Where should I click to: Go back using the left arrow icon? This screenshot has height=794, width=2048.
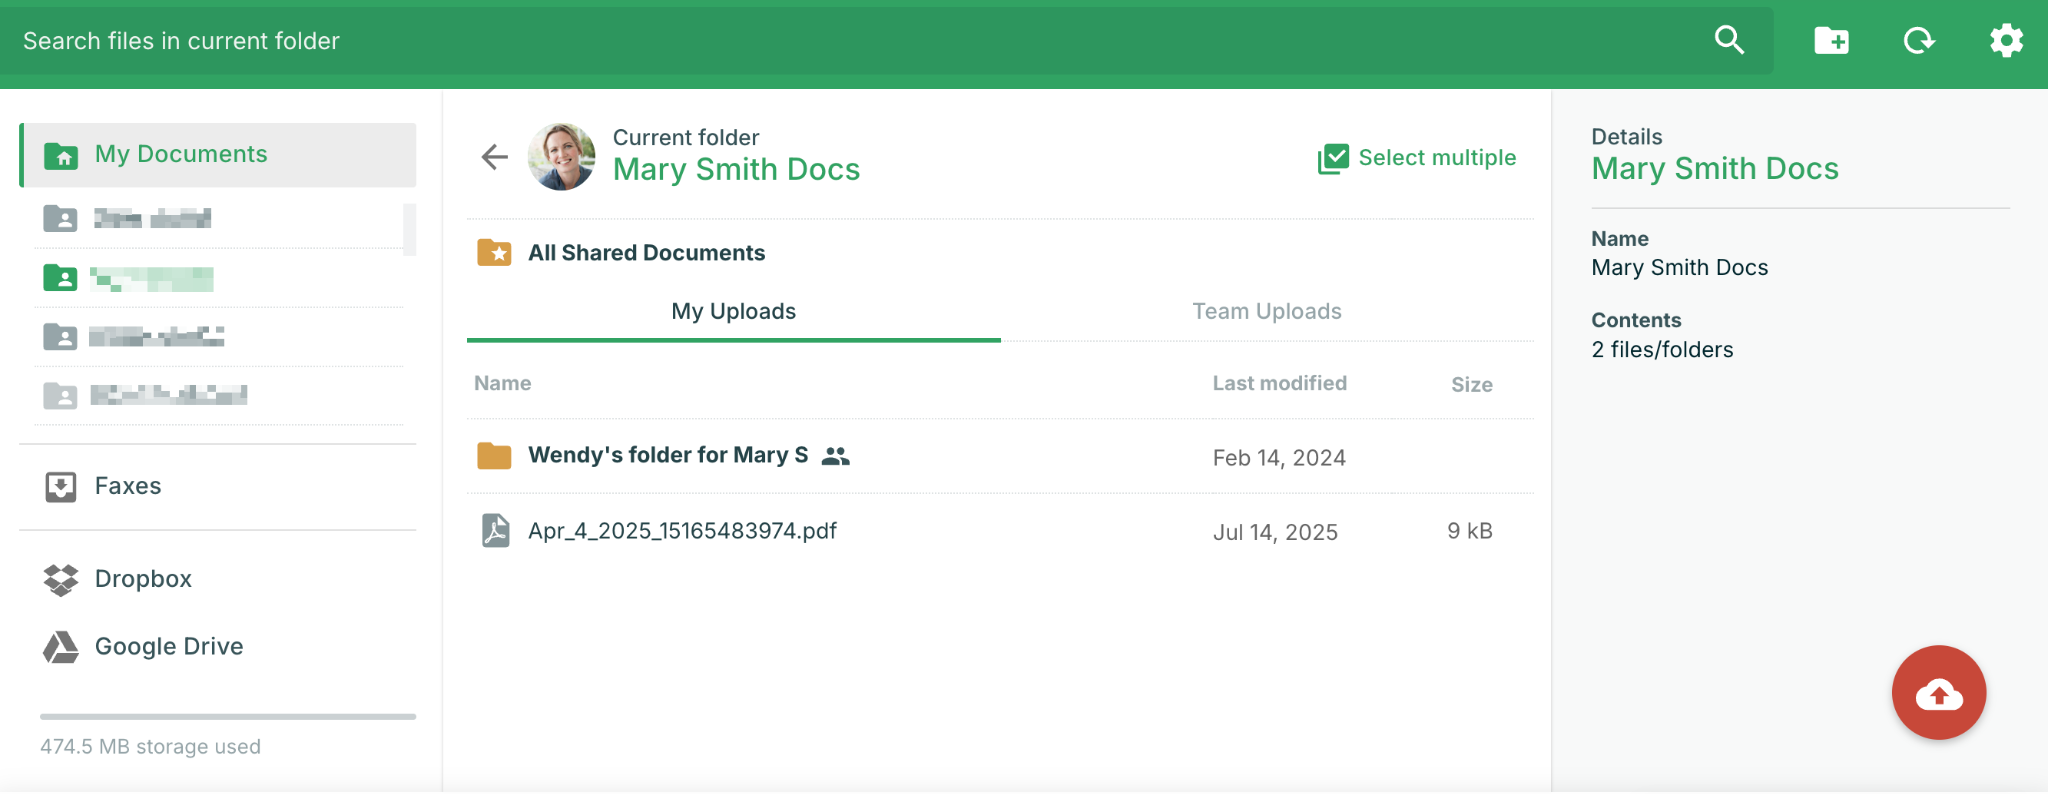[x=495, y=157]
